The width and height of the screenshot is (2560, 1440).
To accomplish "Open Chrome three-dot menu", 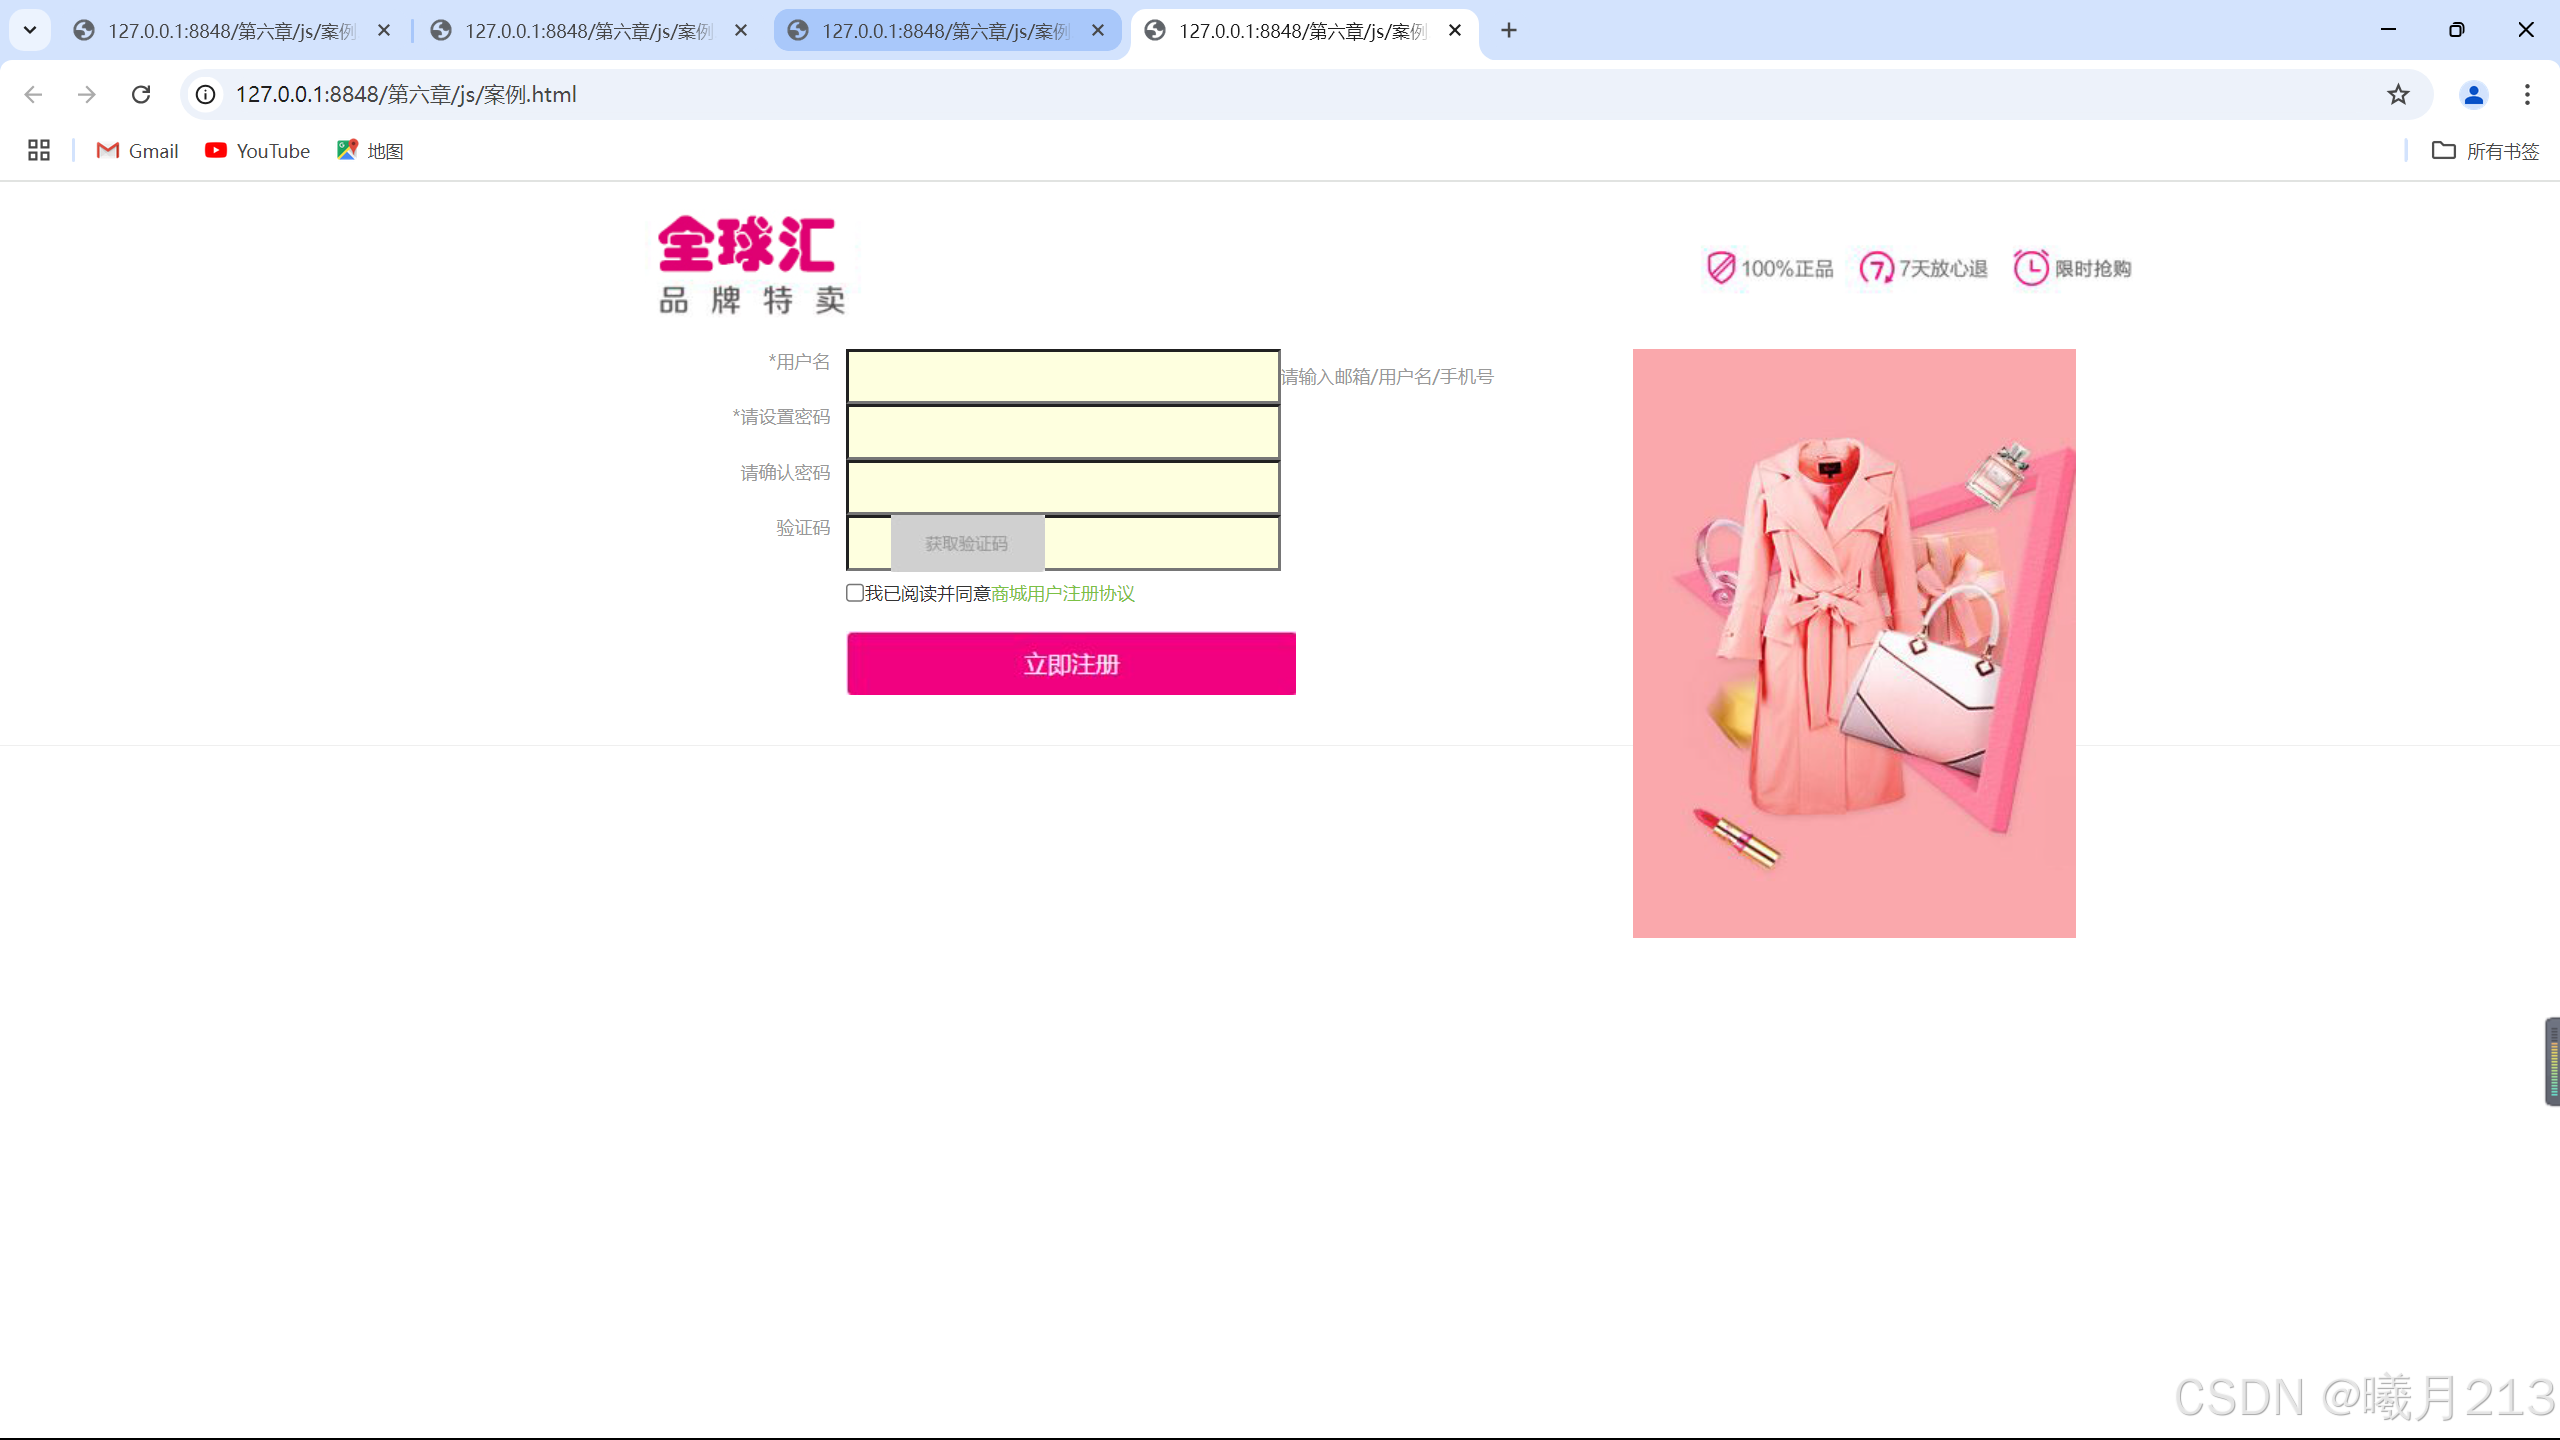I will click(2527, 94).
